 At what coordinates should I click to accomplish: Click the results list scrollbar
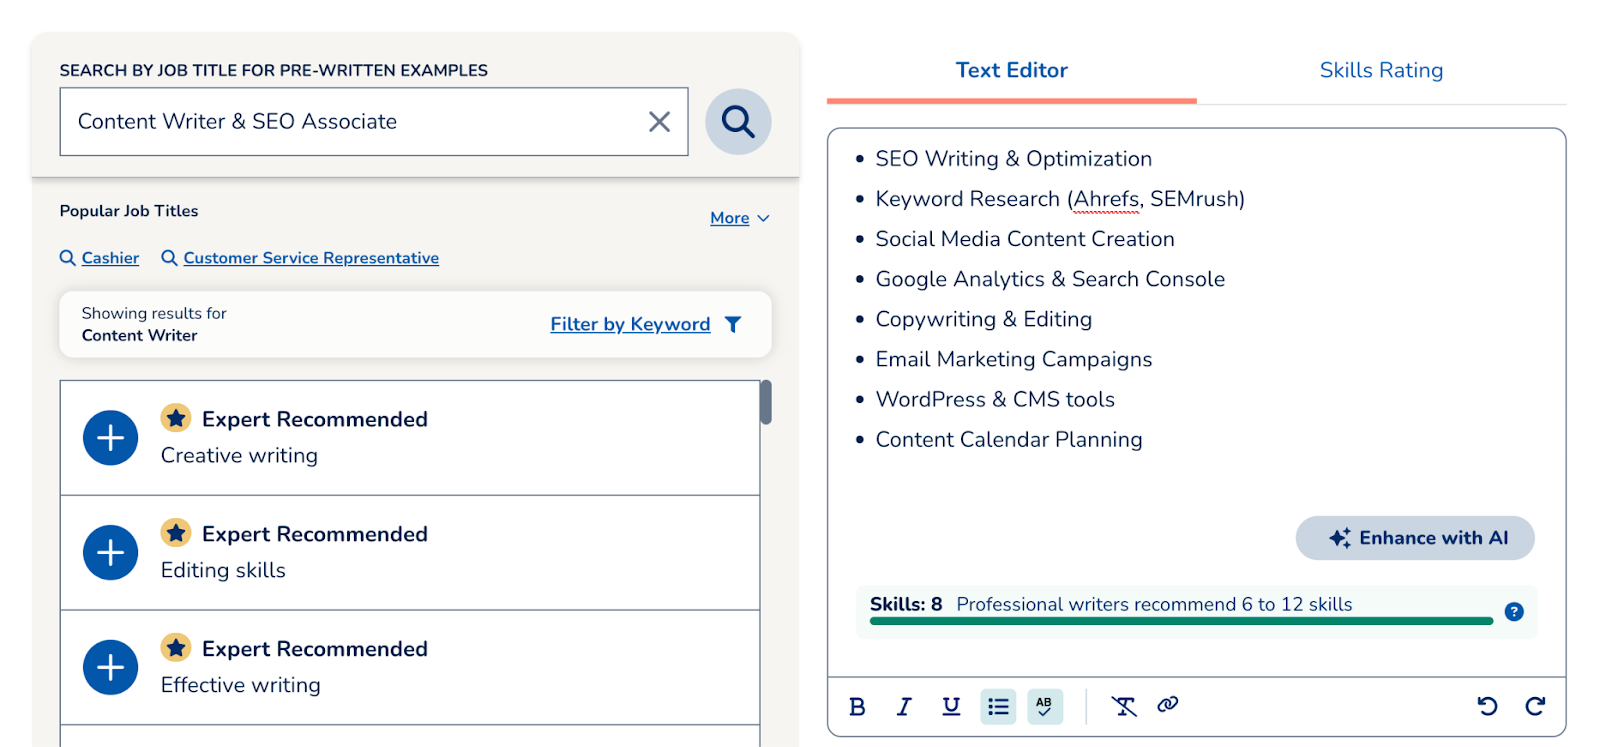click(x=766, y=402)
